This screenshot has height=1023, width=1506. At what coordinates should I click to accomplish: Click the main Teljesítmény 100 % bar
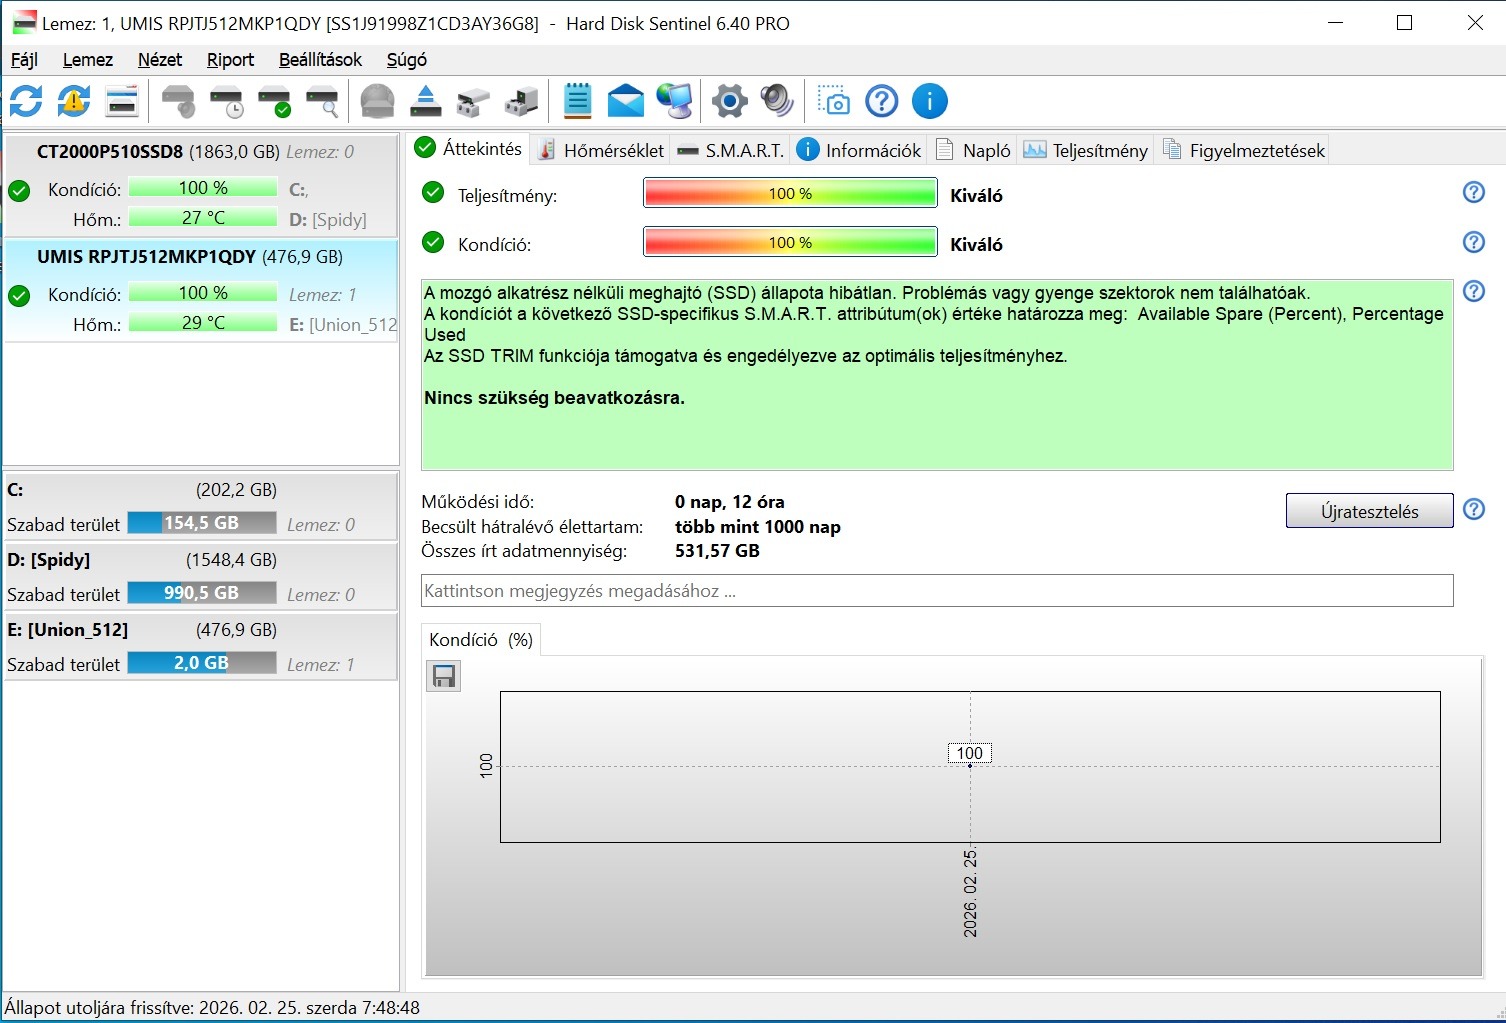(x=790, y=193)
